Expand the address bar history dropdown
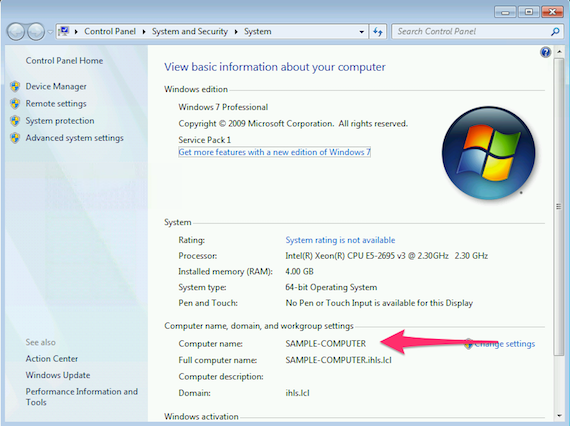 [361, 32]
